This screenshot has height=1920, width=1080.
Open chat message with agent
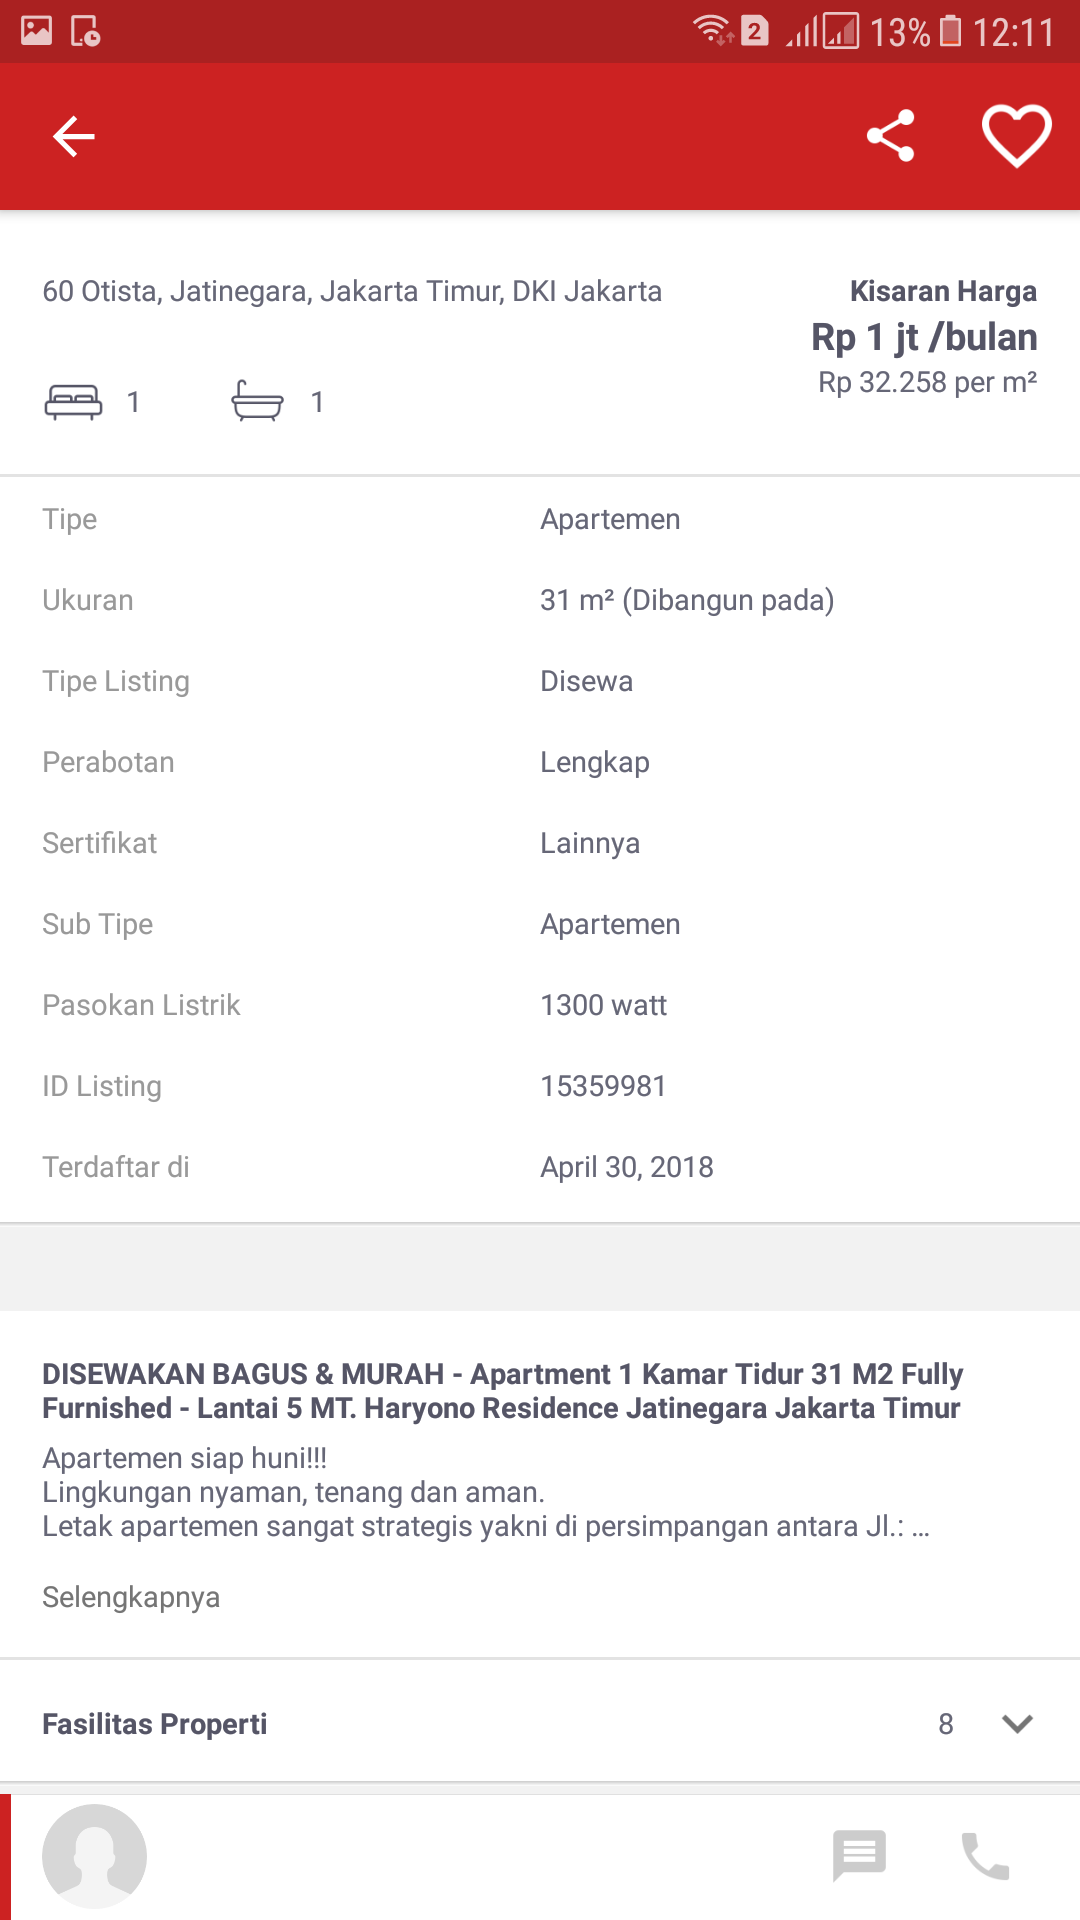859,1856
